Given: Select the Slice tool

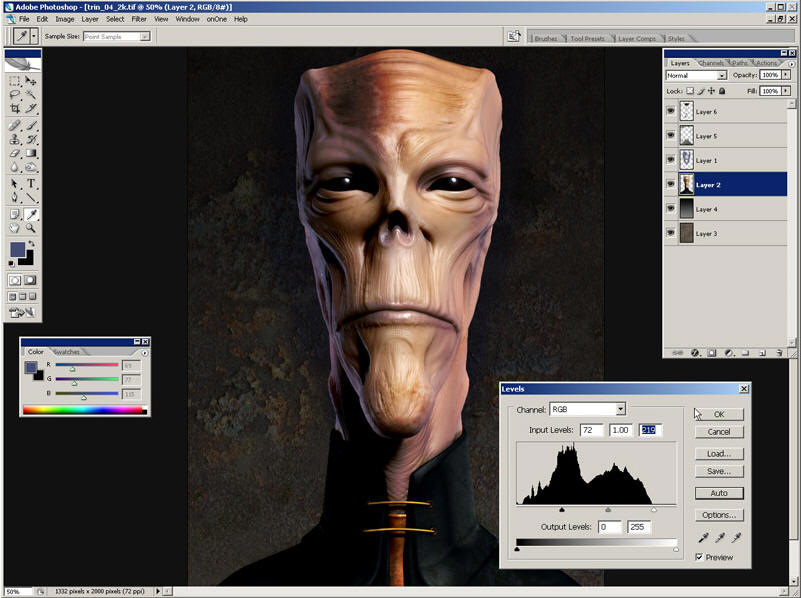Looking at the screenshot, I should [x=31, y=108].
